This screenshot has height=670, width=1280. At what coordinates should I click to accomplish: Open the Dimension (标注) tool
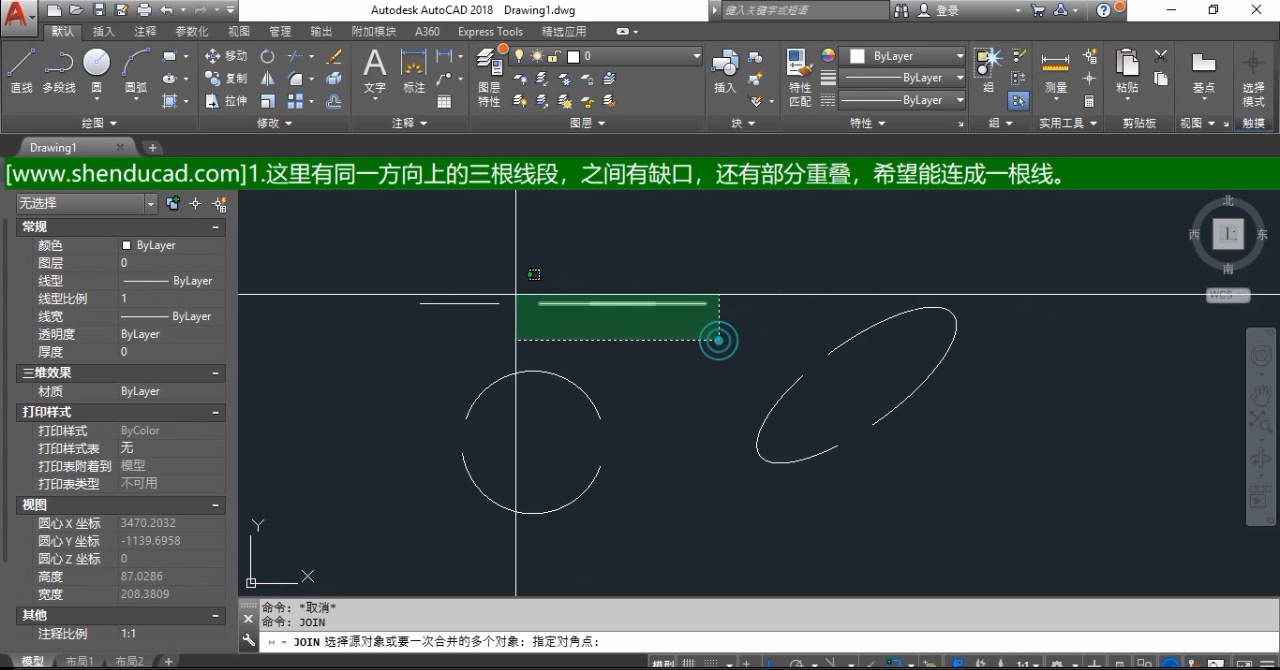[414, 71]
